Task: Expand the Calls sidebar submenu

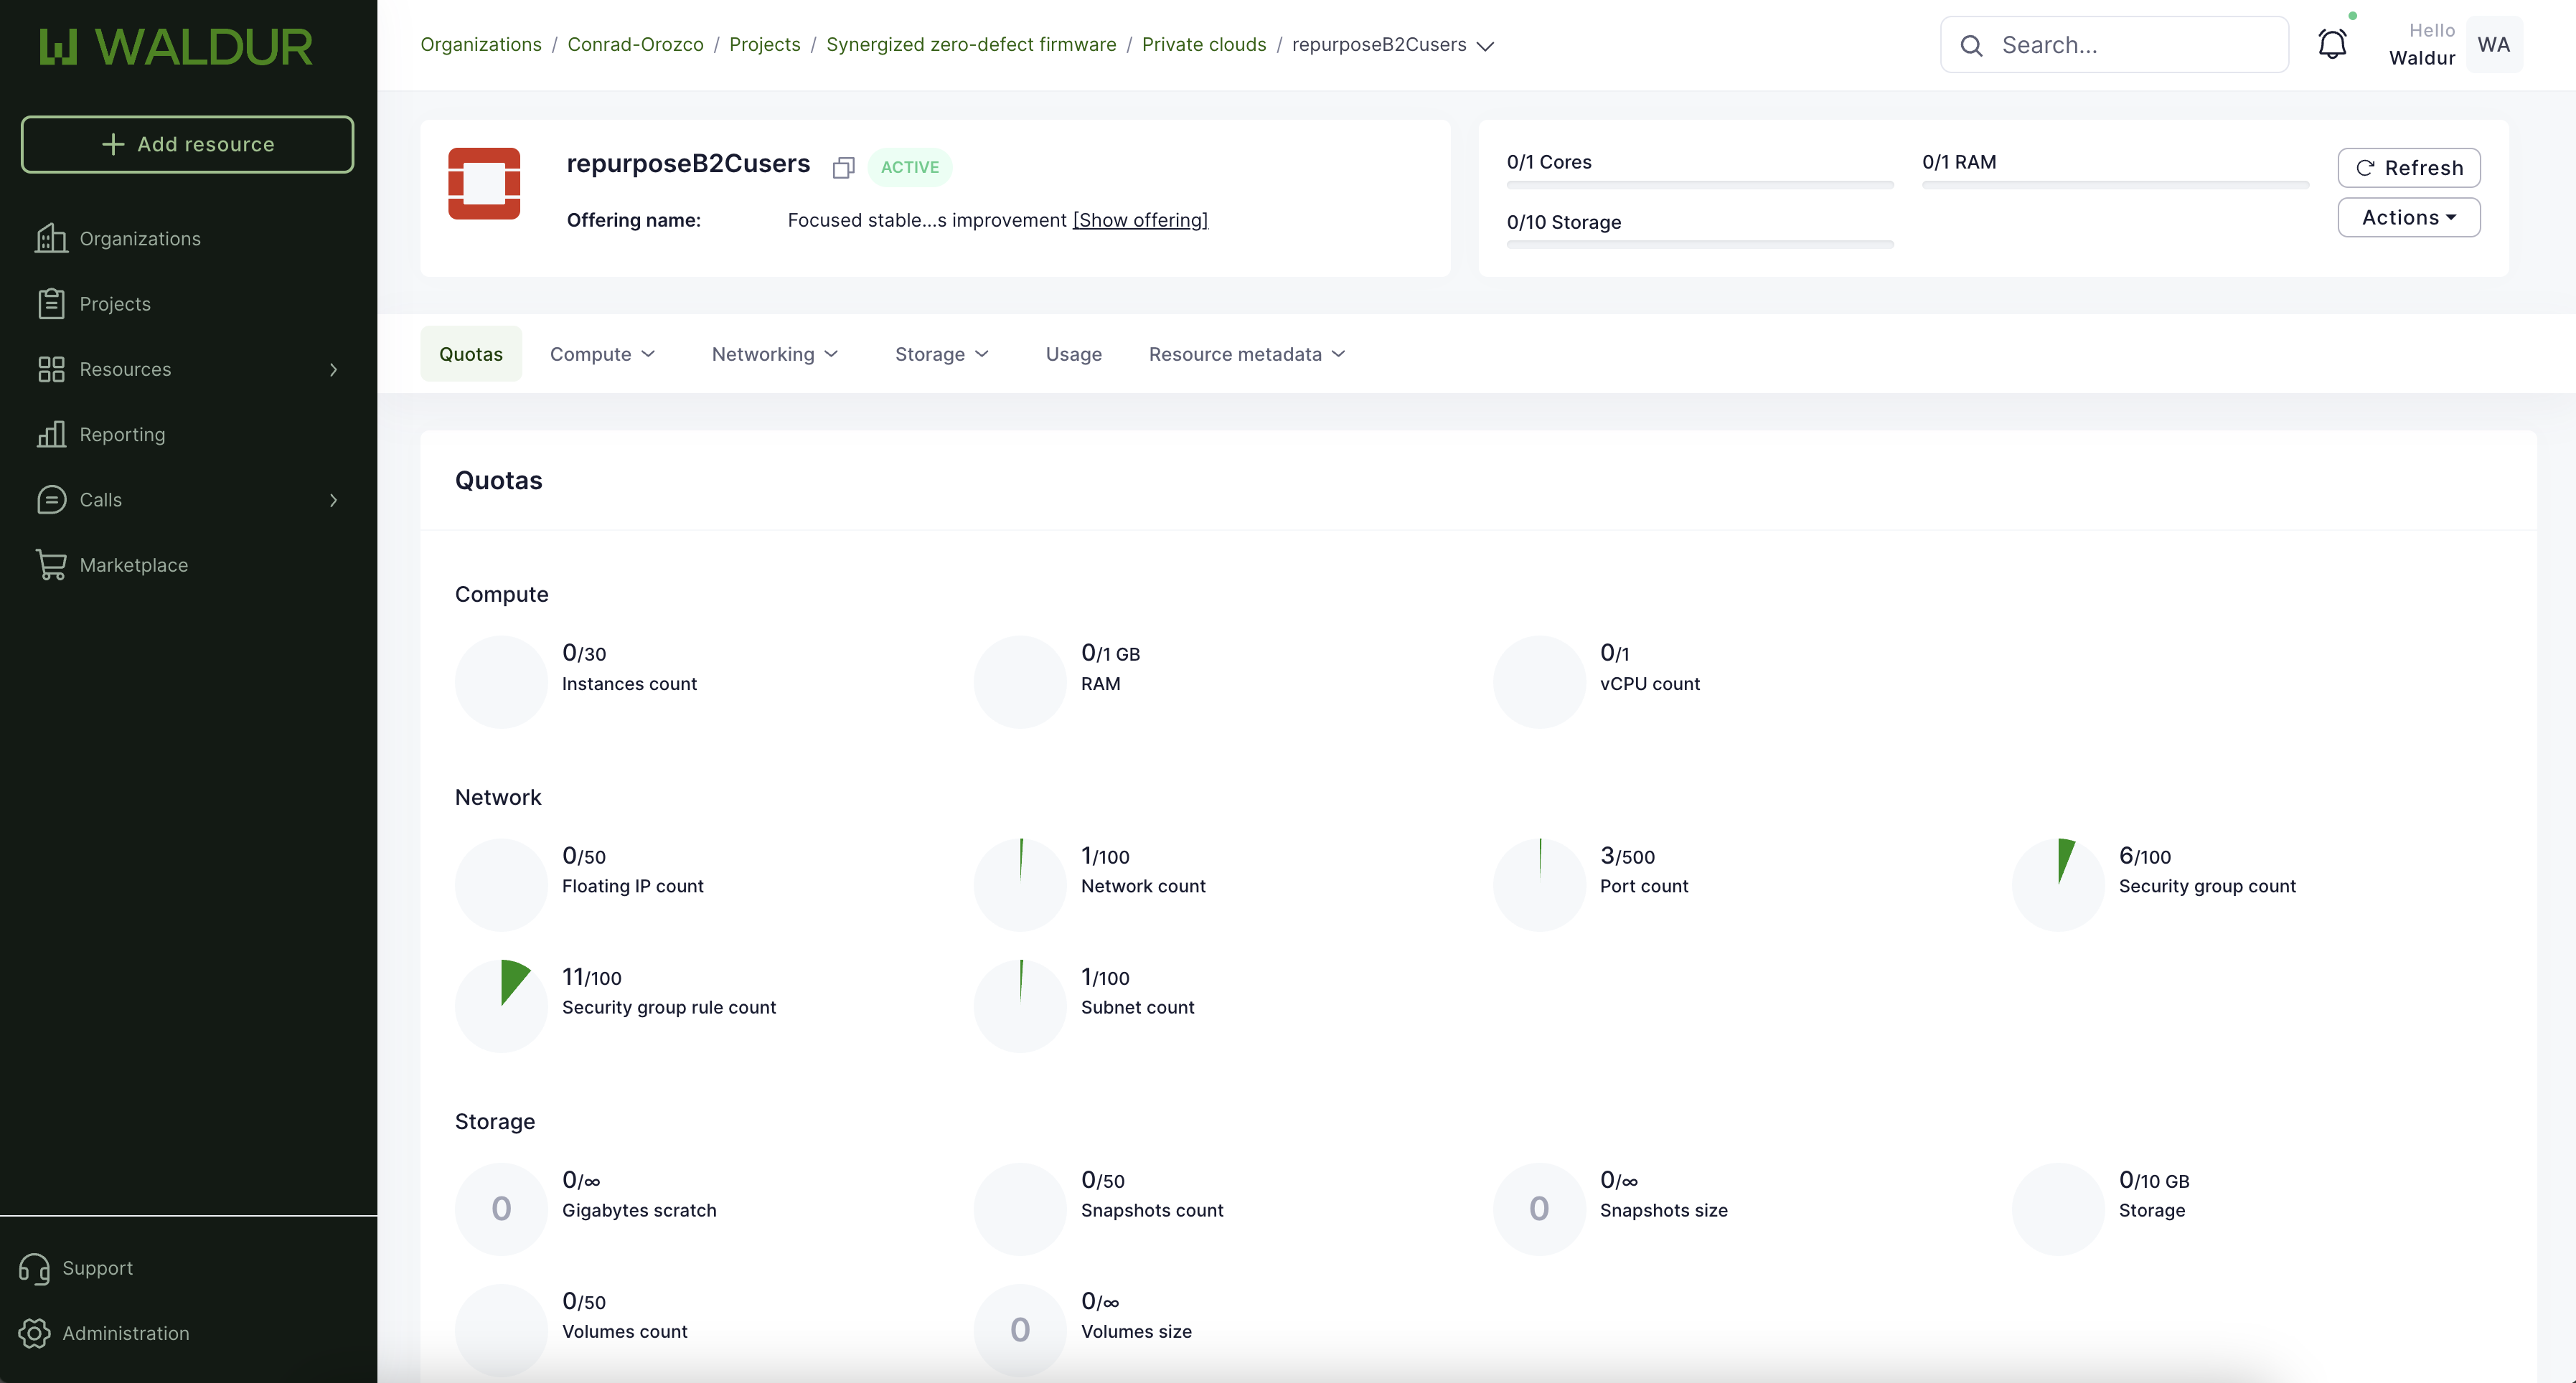Action: 333,500
